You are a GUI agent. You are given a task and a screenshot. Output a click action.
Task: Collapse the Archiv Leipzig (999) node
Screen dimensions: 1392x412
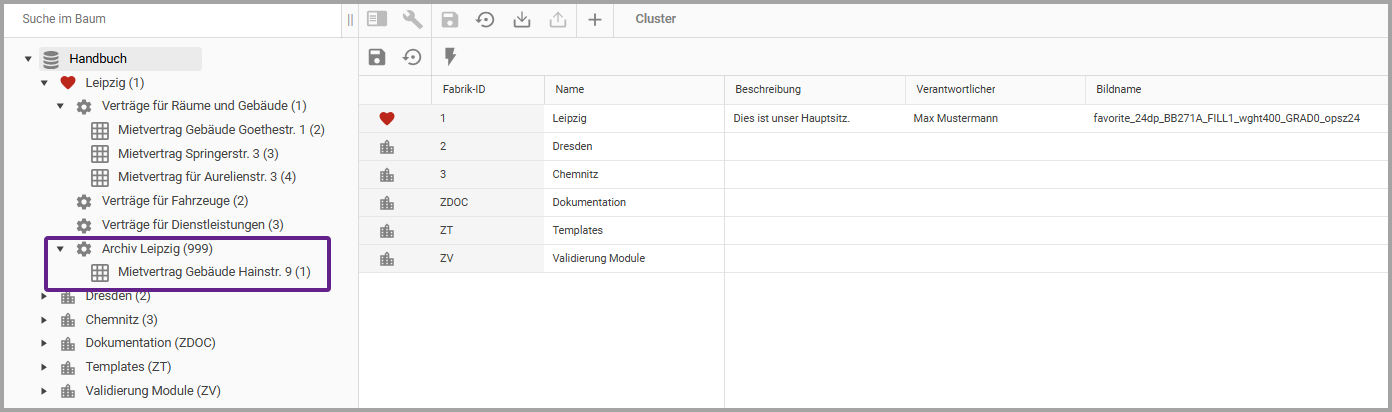tap(60, 248)
